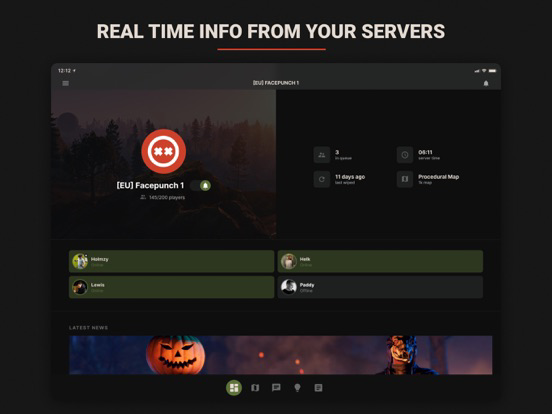Screen dimensions: 552x414
Task: Open notifications bell in top bar
Action: (486, 83)
